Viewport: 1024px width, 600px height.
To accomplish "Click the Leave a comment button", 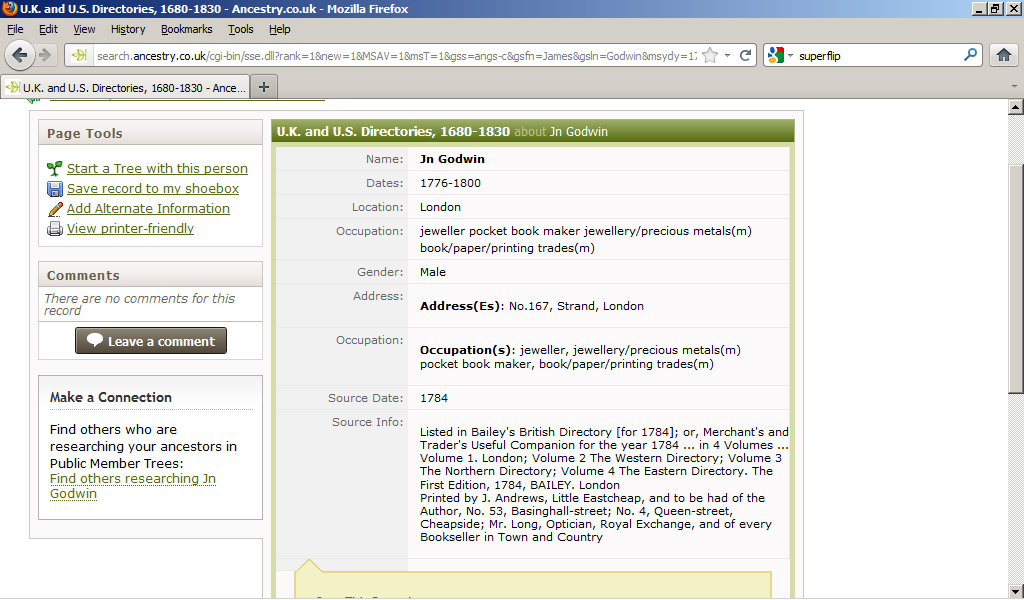I will coord(151,341).
